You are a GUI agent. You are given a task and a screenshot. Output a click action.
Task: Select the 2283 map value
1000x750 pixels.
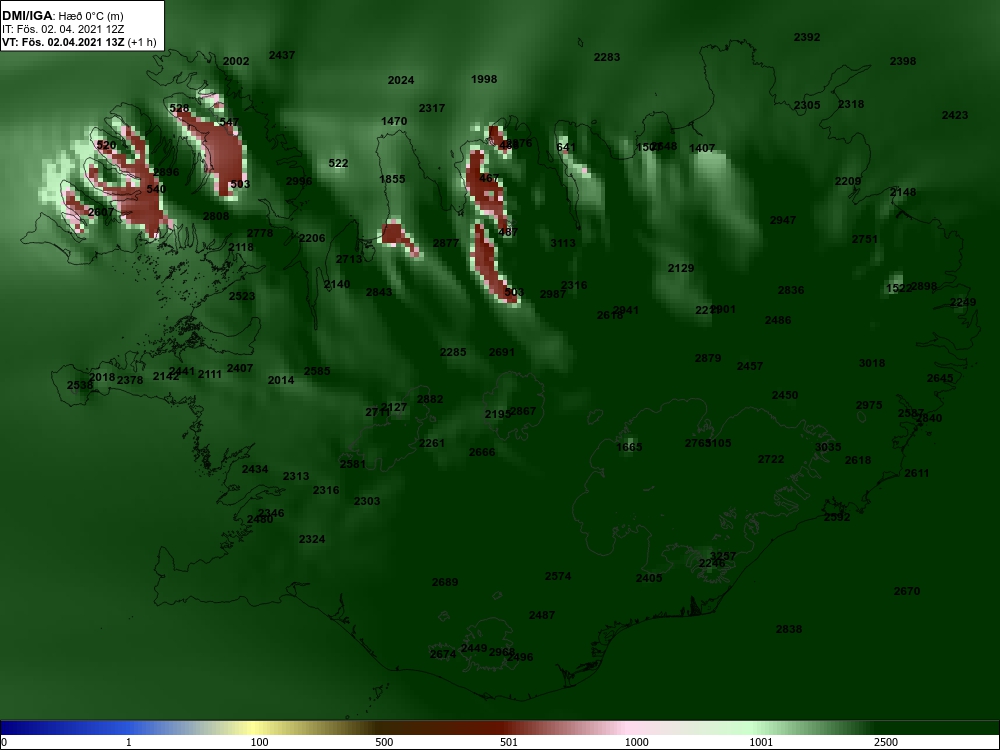pos(607,57)
